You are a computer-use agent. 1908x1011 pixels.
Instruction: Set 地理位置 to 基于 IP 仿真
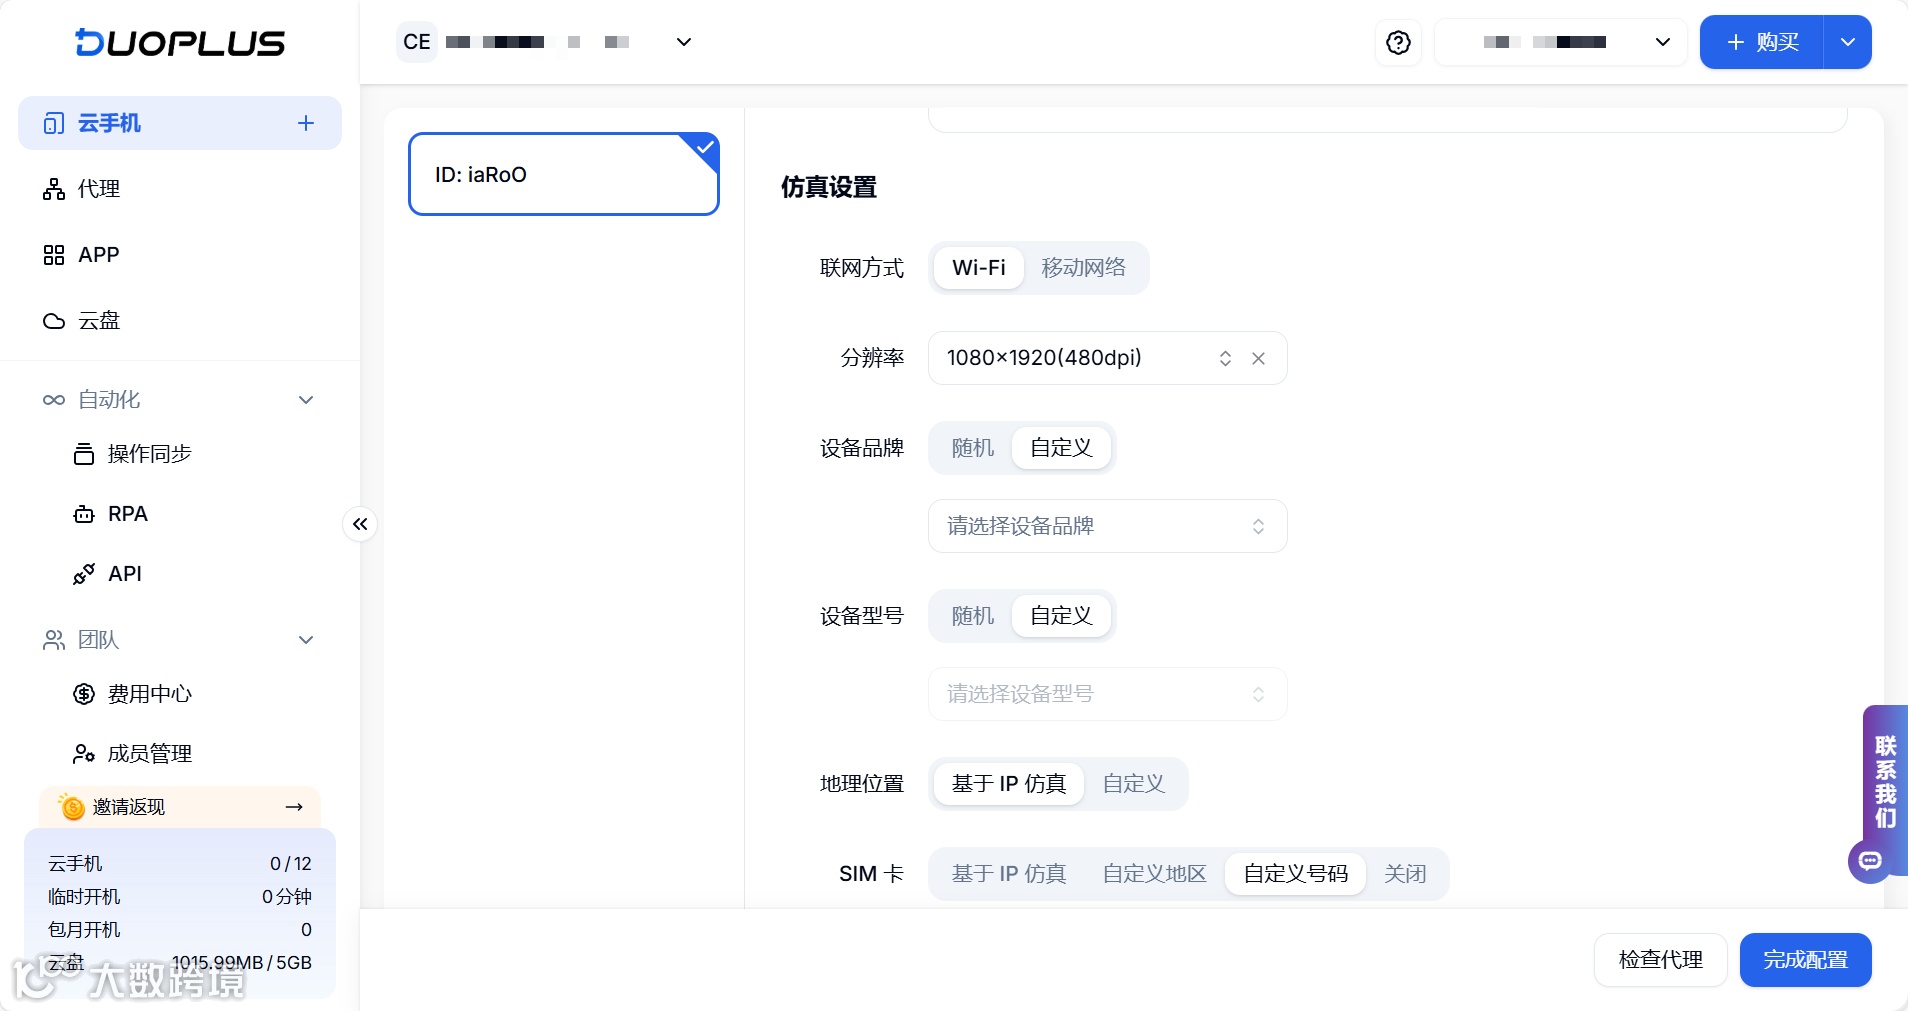click(x=1009, y=784)
